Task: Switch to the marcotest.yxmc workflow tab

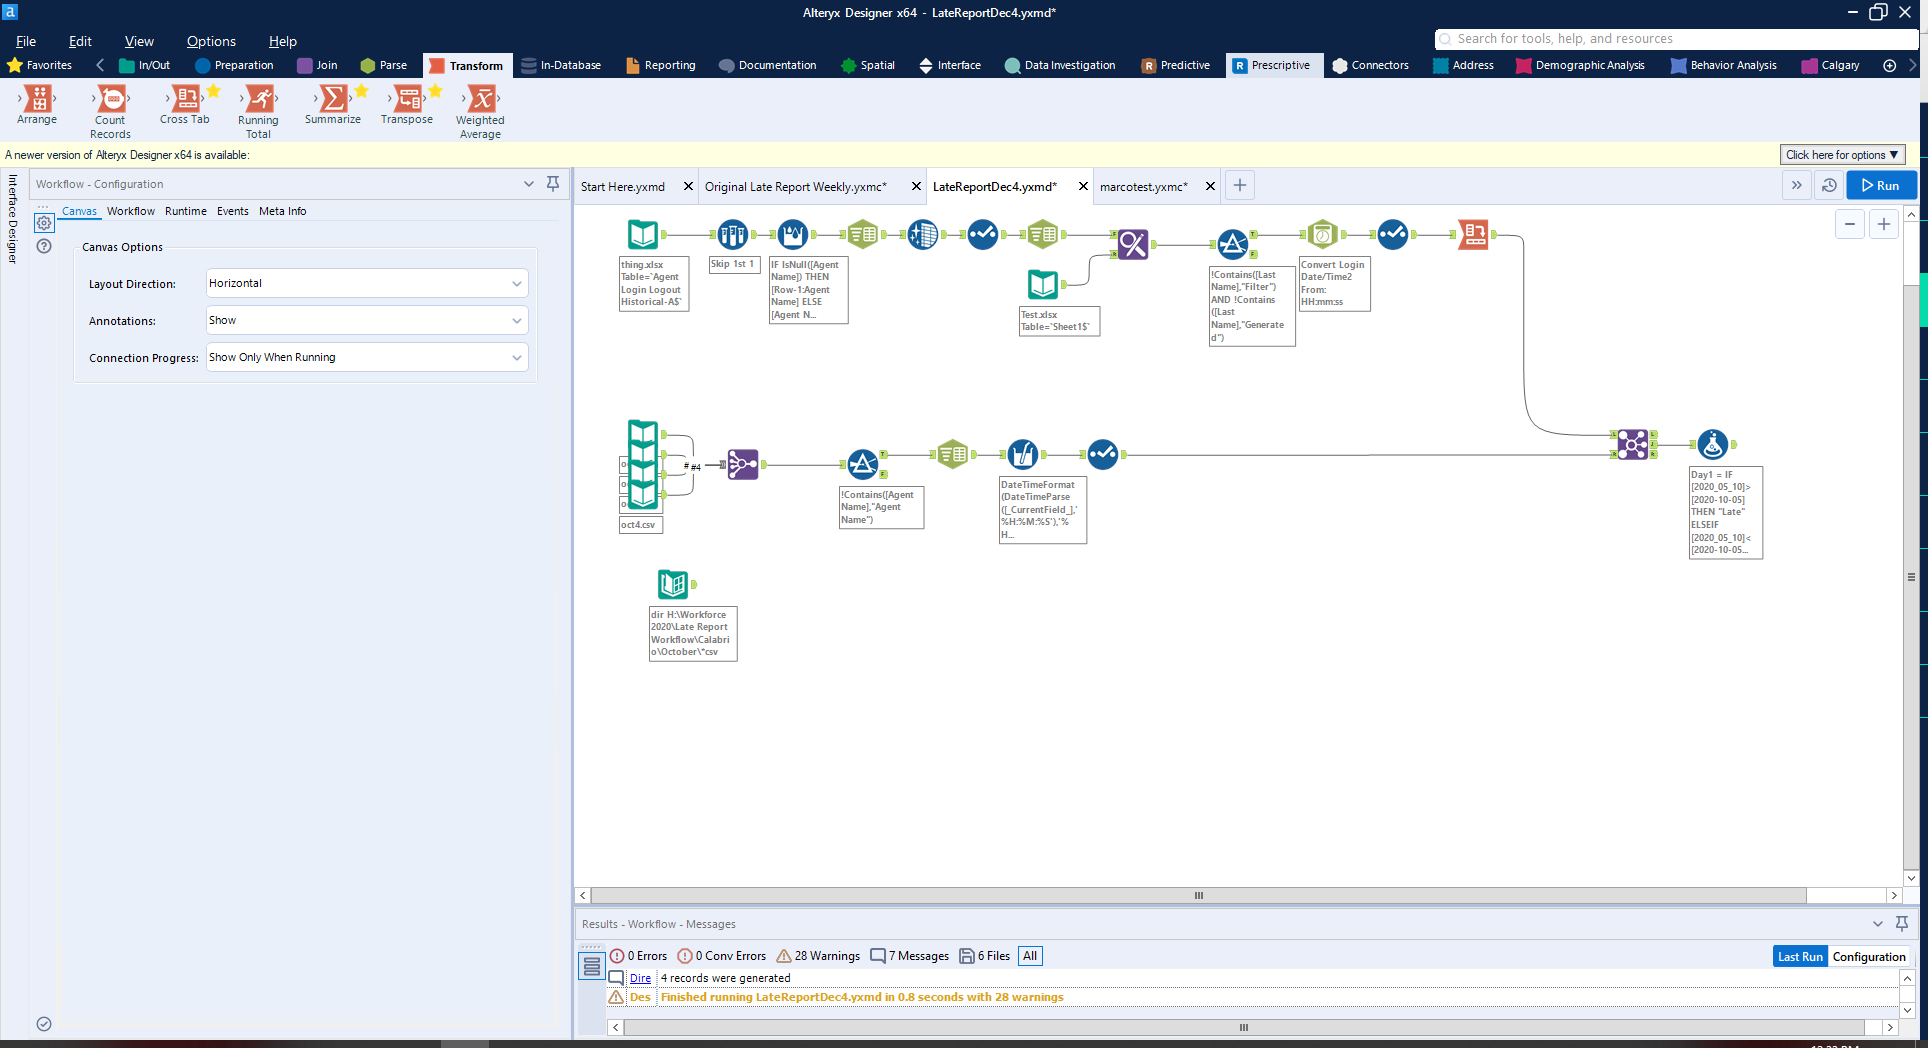Action: tap(1143, 186)
